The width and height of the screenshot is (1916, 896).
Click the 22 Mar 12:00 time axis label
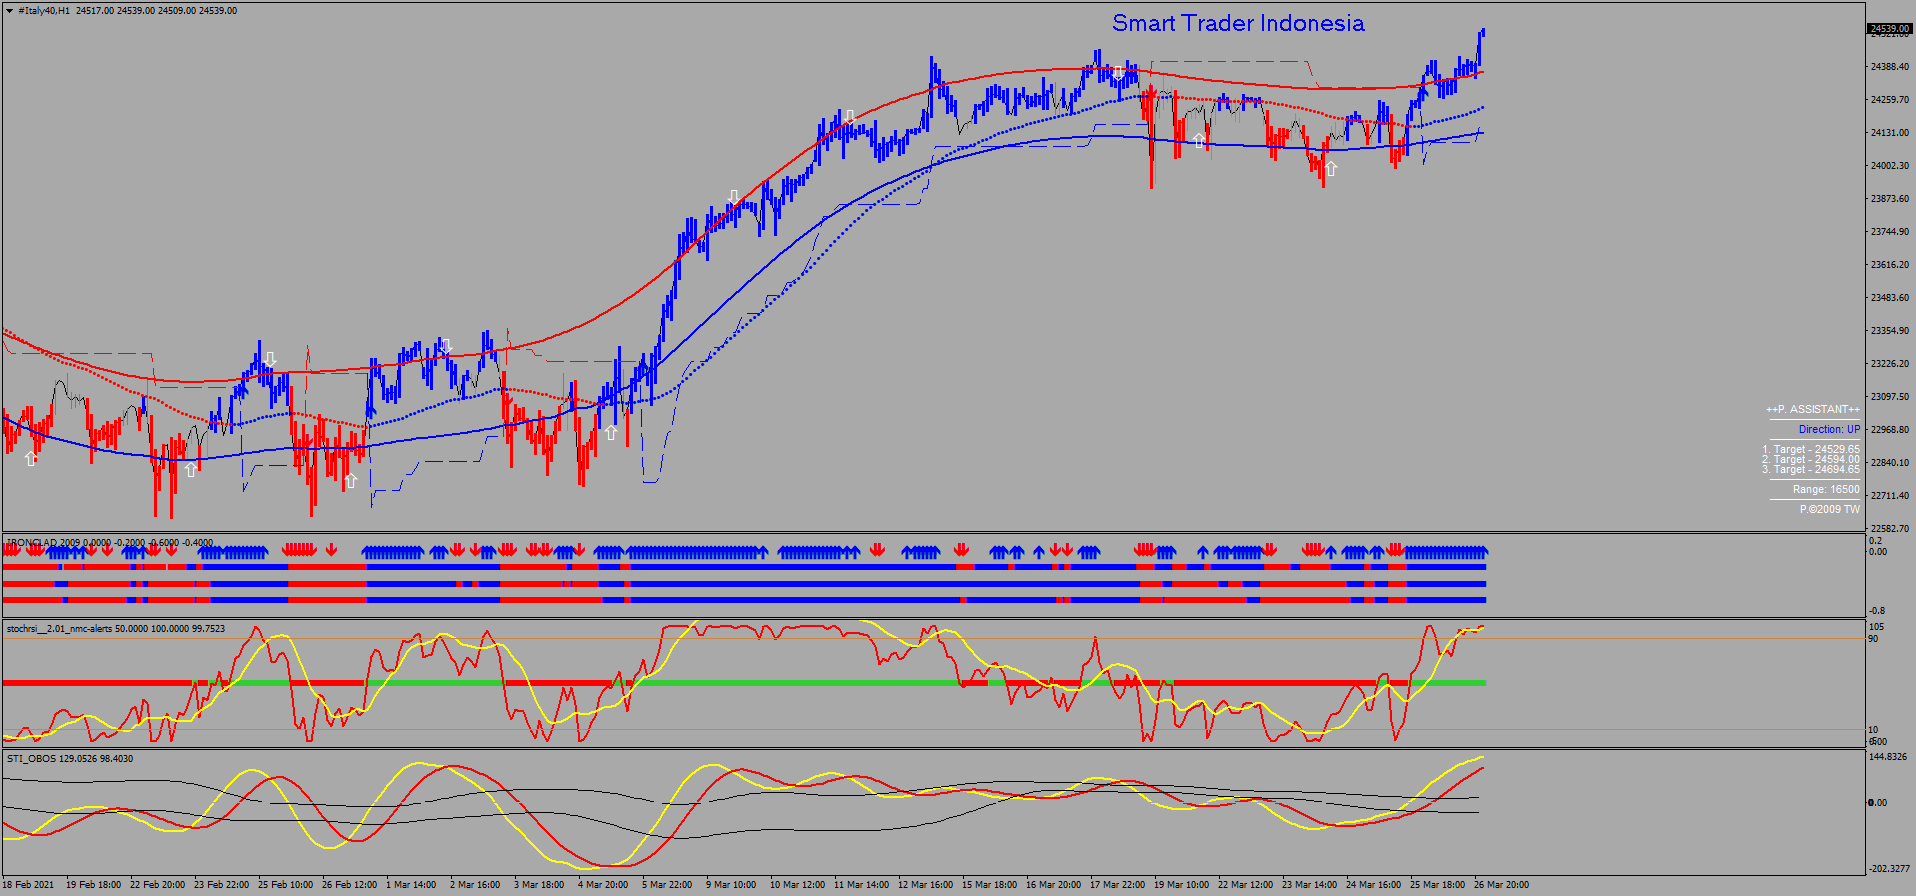tap(1245, 884)
